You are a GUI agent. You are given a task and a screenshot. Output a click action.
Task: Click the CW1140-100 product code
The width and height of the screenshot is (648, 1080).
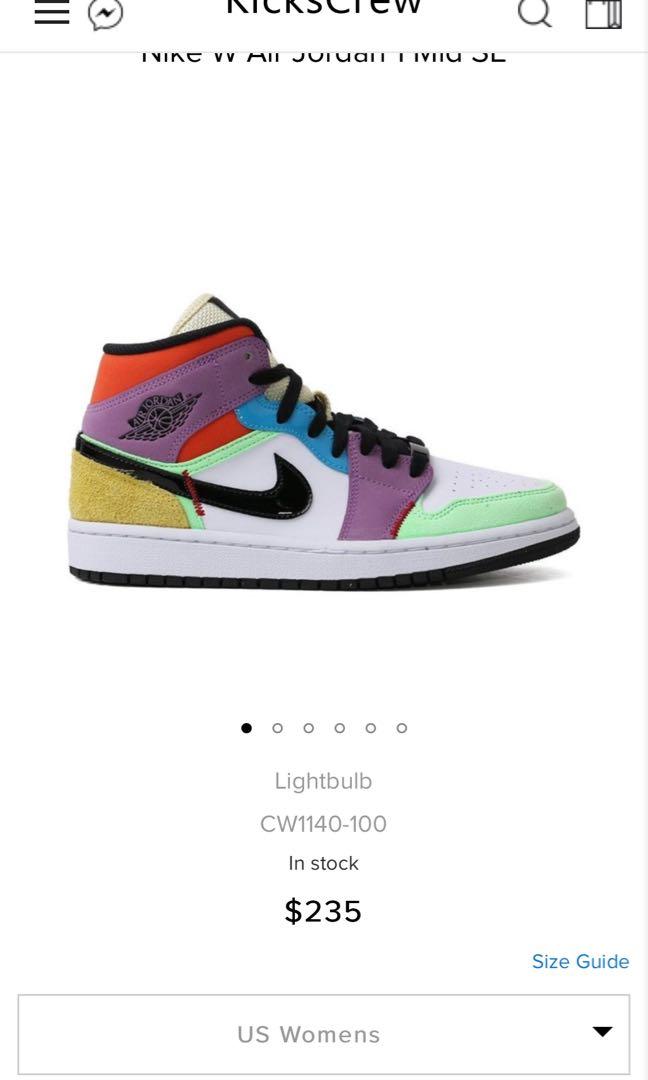coord(324,824)
